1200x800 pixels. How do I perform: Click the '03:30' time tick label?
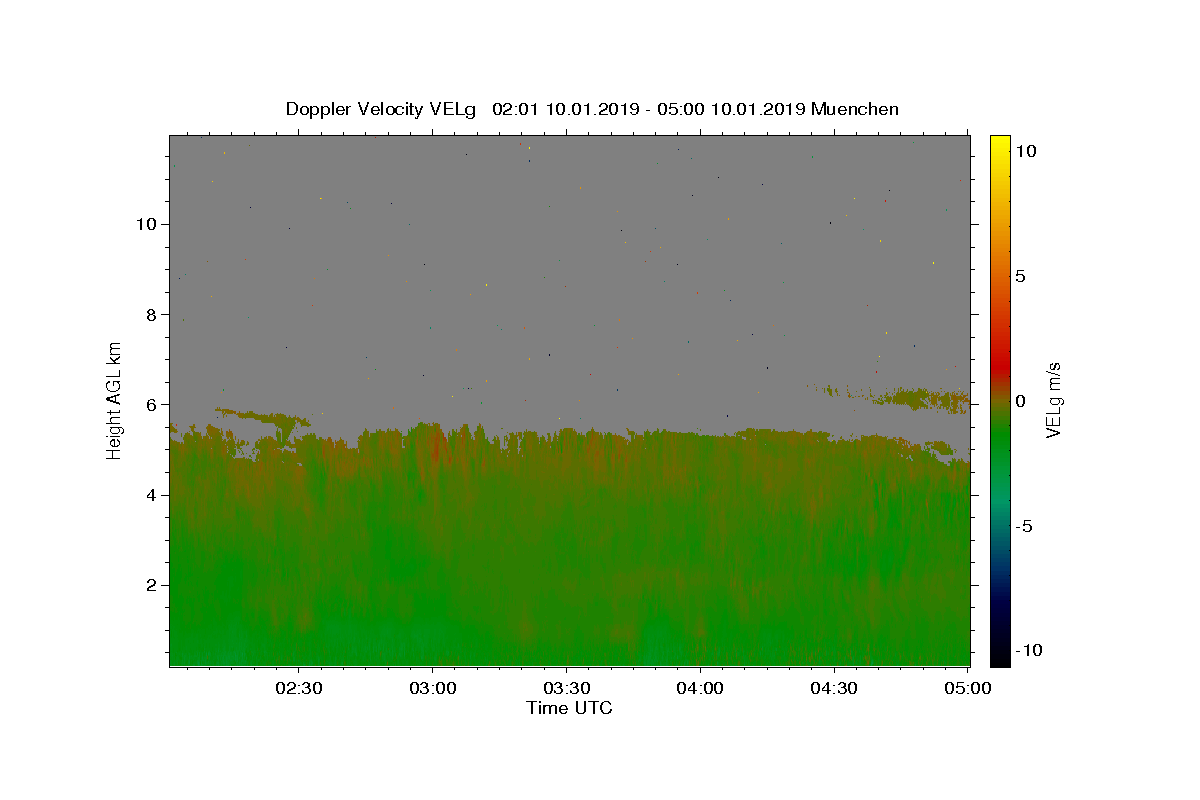566,688
